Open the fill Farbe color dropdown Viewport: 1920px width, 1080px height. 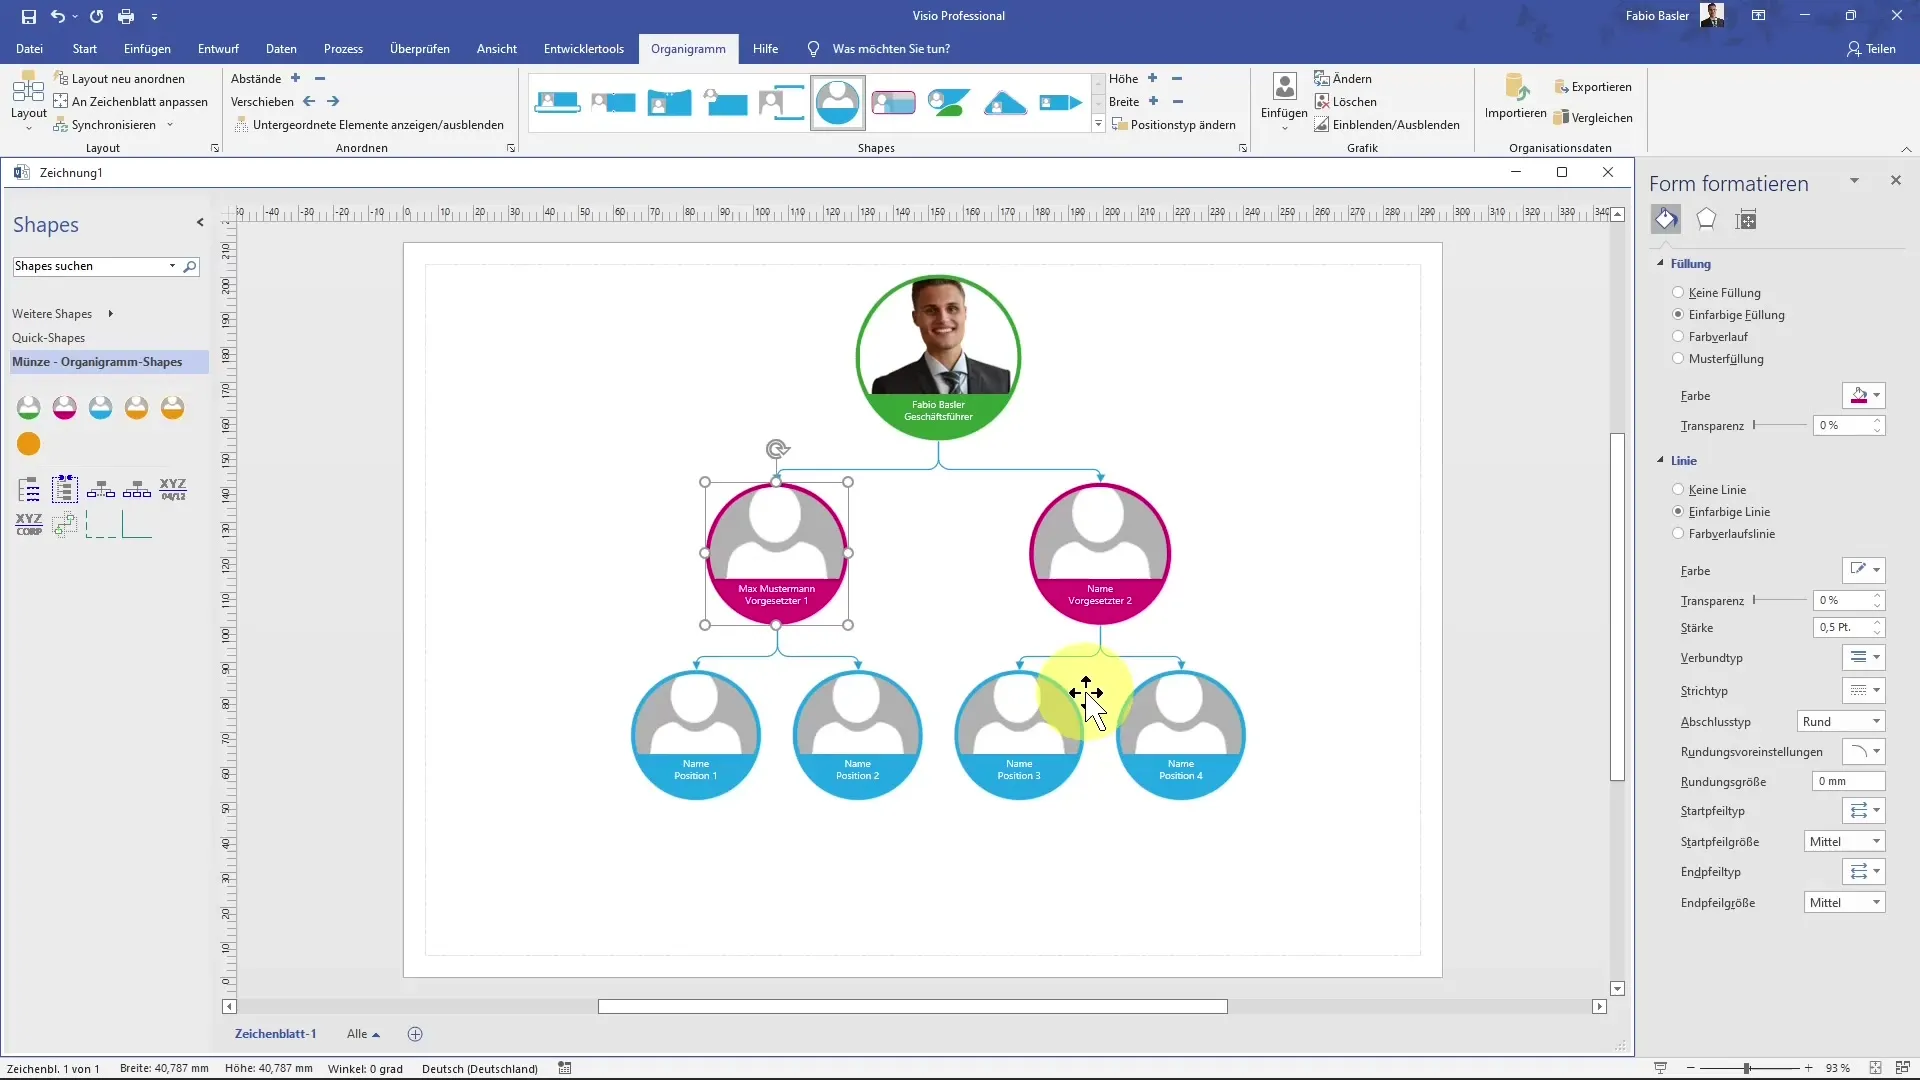pos(1864,395)
